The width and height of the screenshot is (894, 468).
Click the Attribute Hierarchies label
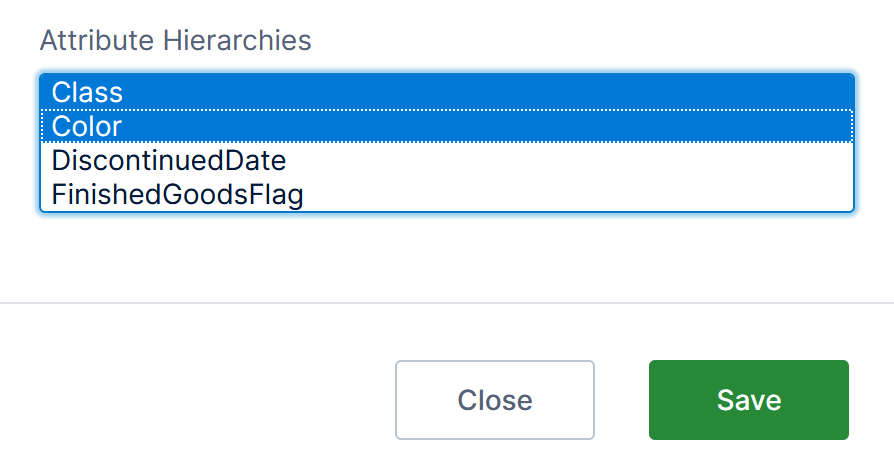pyautogui.click(x=176, y=41)
